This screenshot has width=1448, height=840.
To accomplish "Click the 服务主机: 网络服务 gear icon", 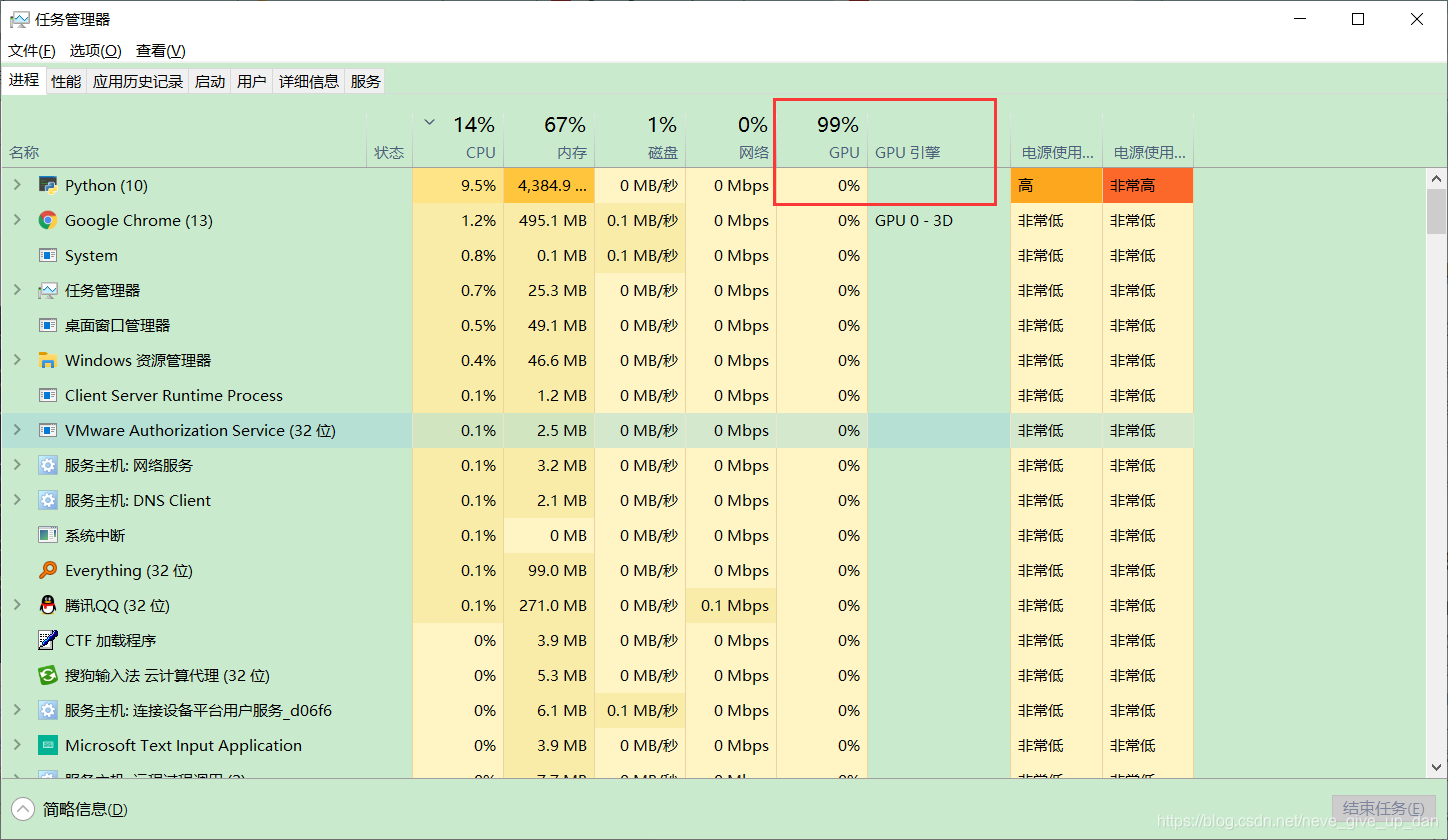I will click(x=47, y=465).
